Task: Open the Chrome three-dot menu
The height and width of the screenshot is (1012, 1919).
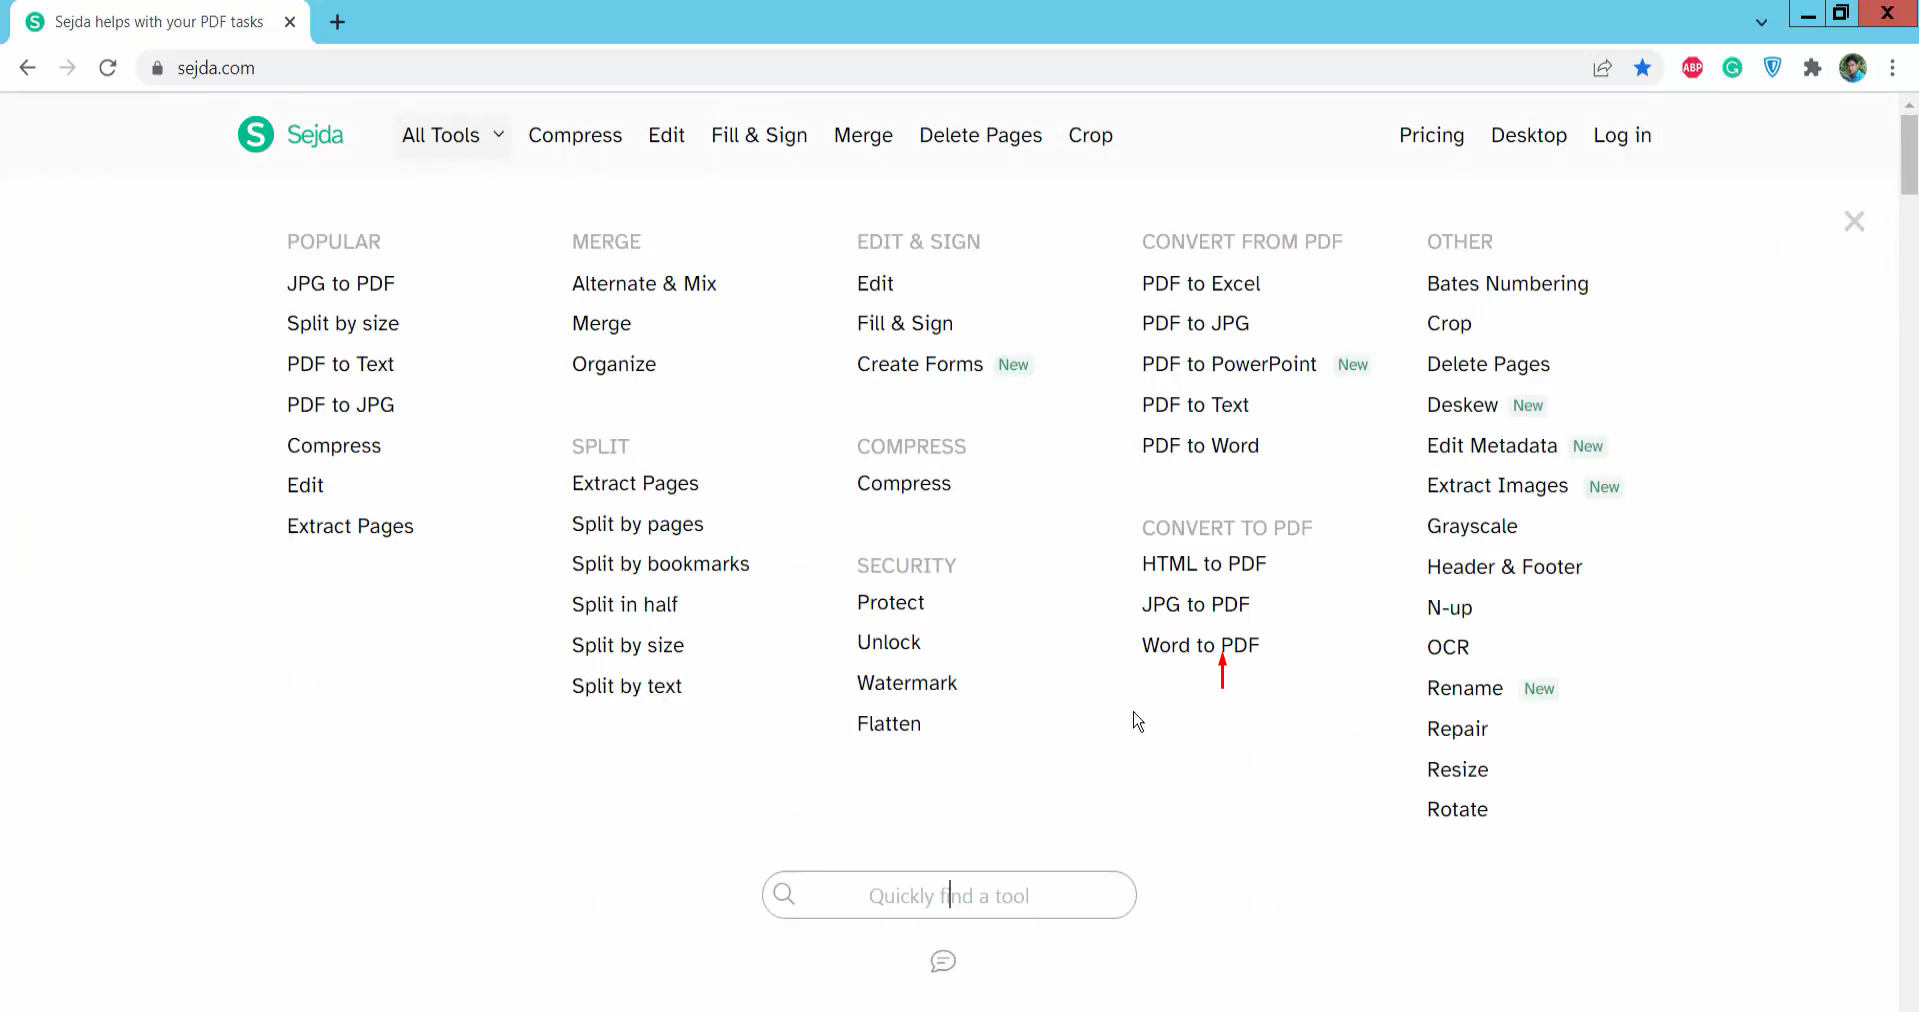Action: [x=1892, y=68]
